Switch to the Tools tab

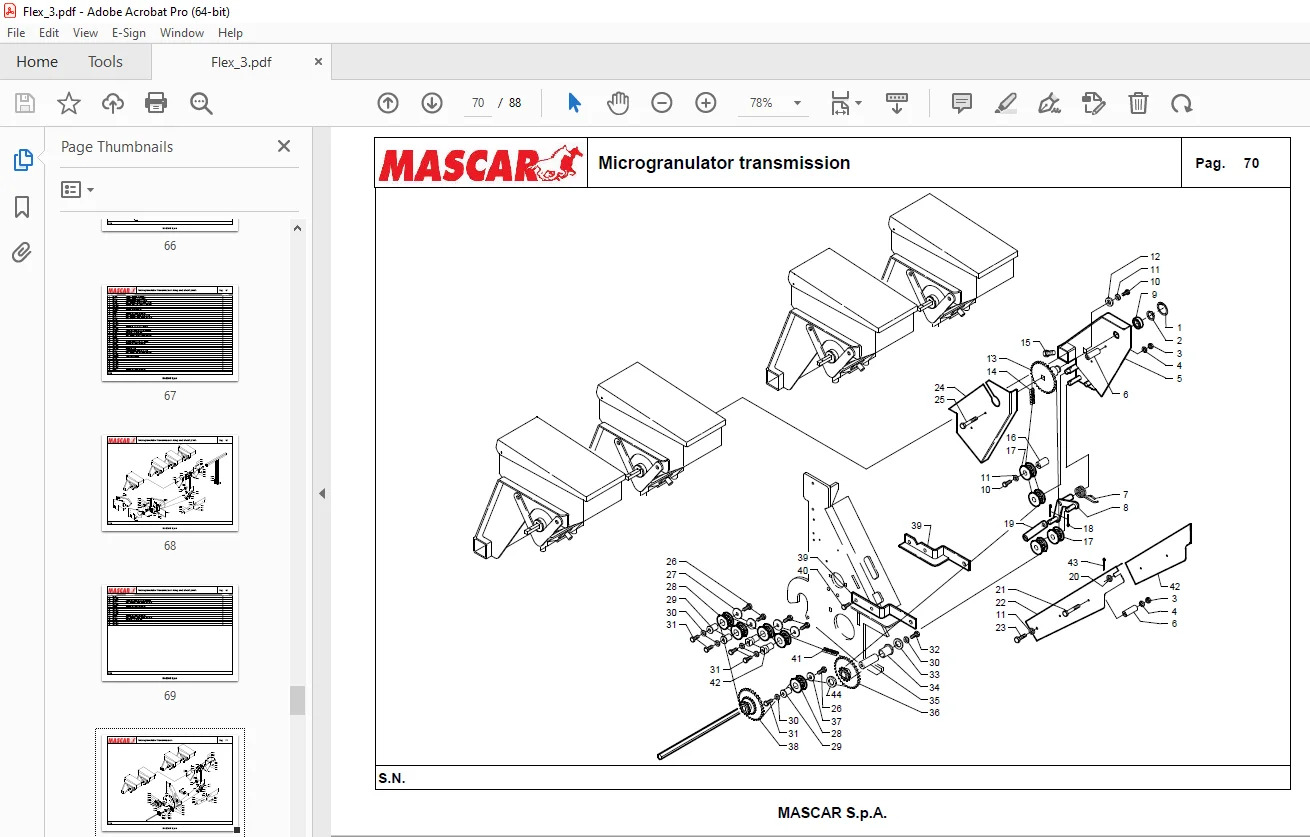click(x=105, y=61)
